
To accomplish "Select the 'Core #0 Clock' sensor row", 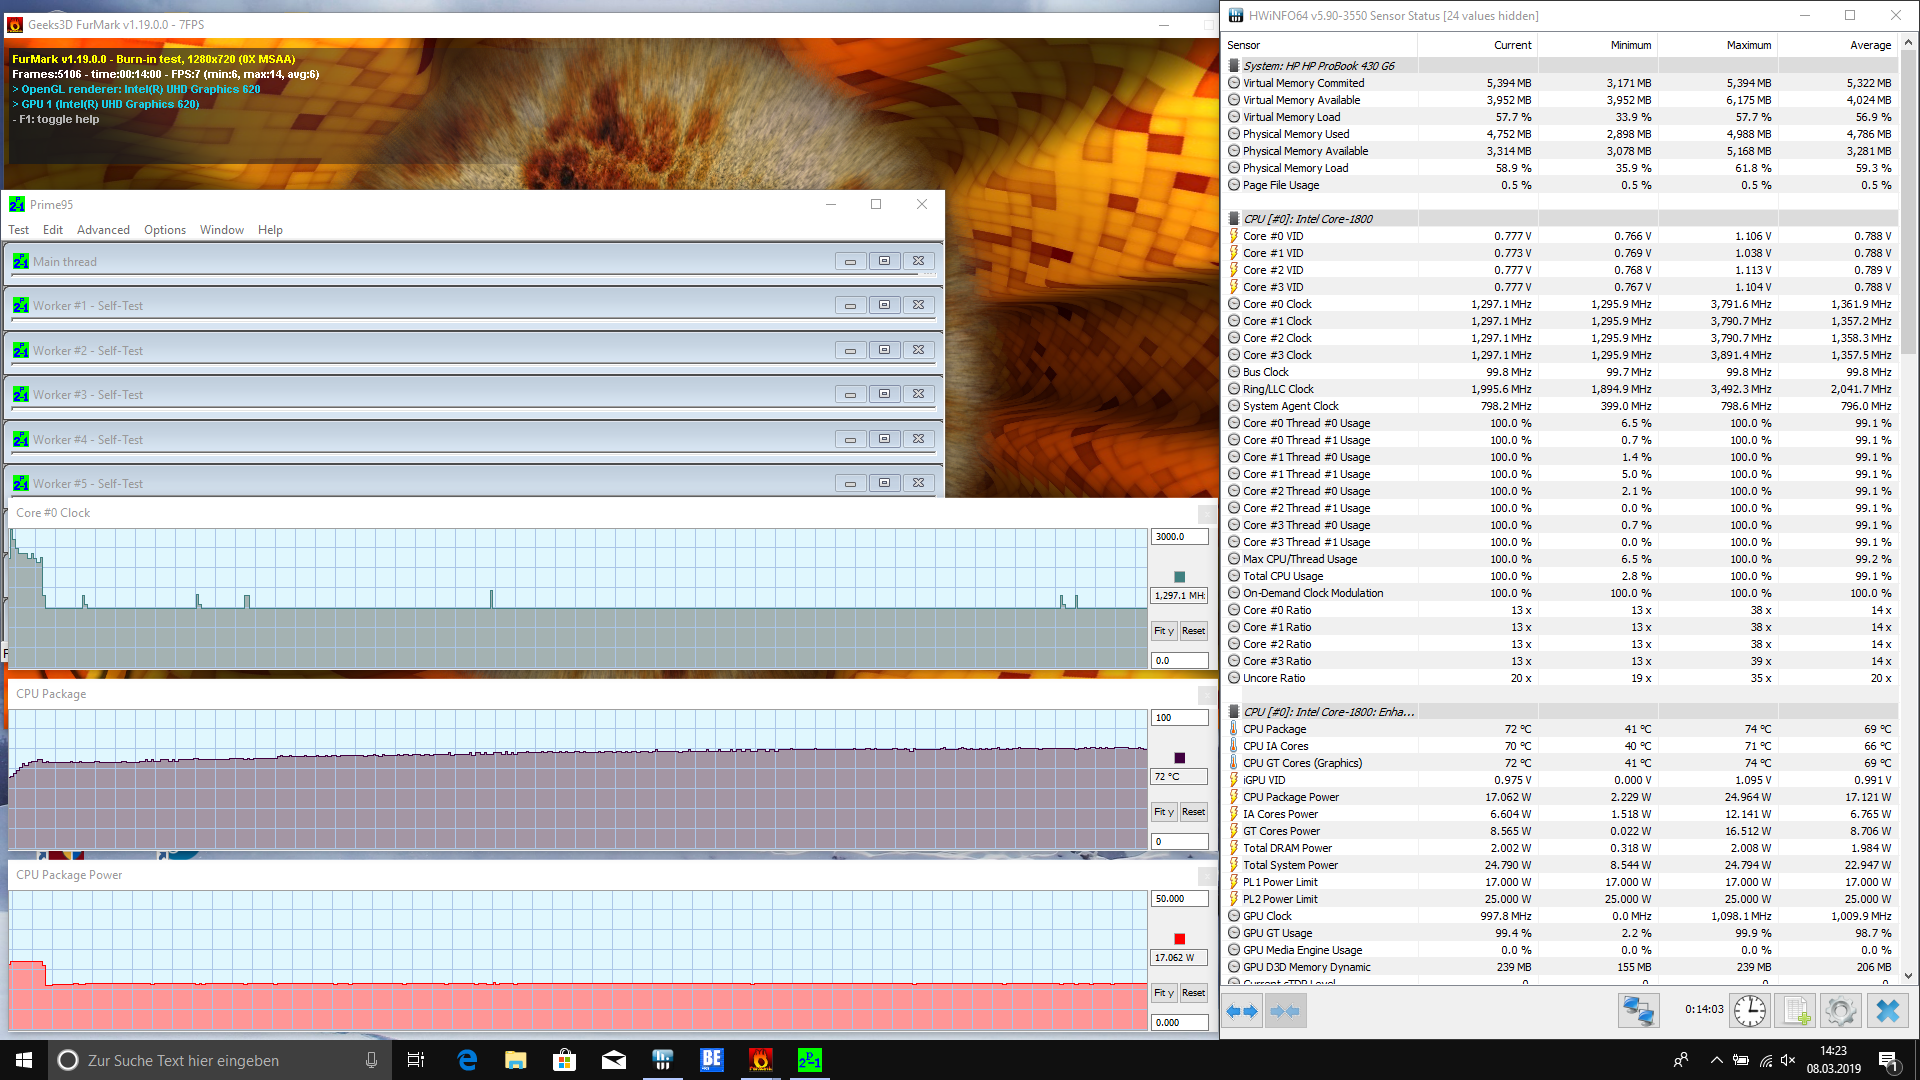I will click(x=1562, y=304).
